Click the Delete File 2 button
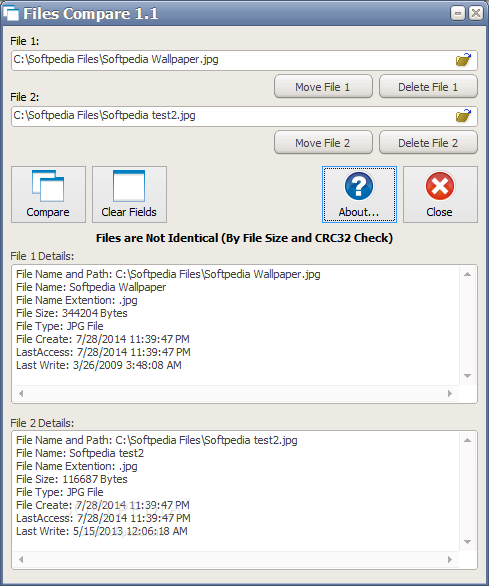 pyautogui.click(x=428, y=142)
